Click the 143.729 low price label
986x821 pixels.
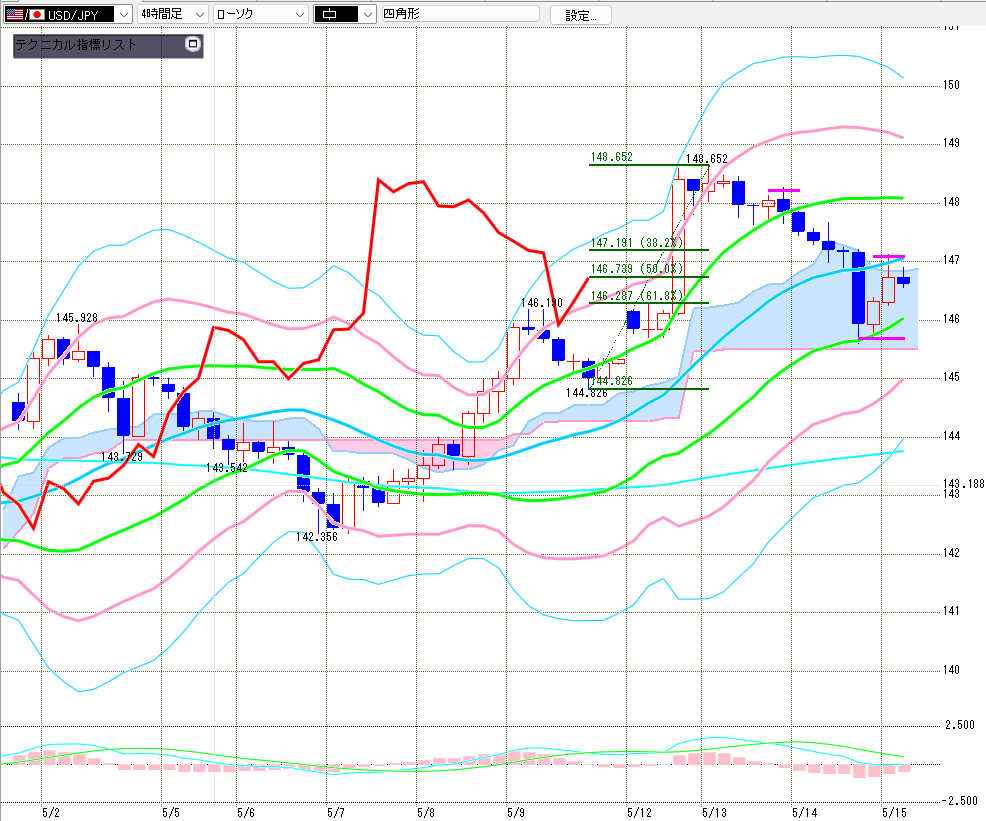[x=122, y=457]
